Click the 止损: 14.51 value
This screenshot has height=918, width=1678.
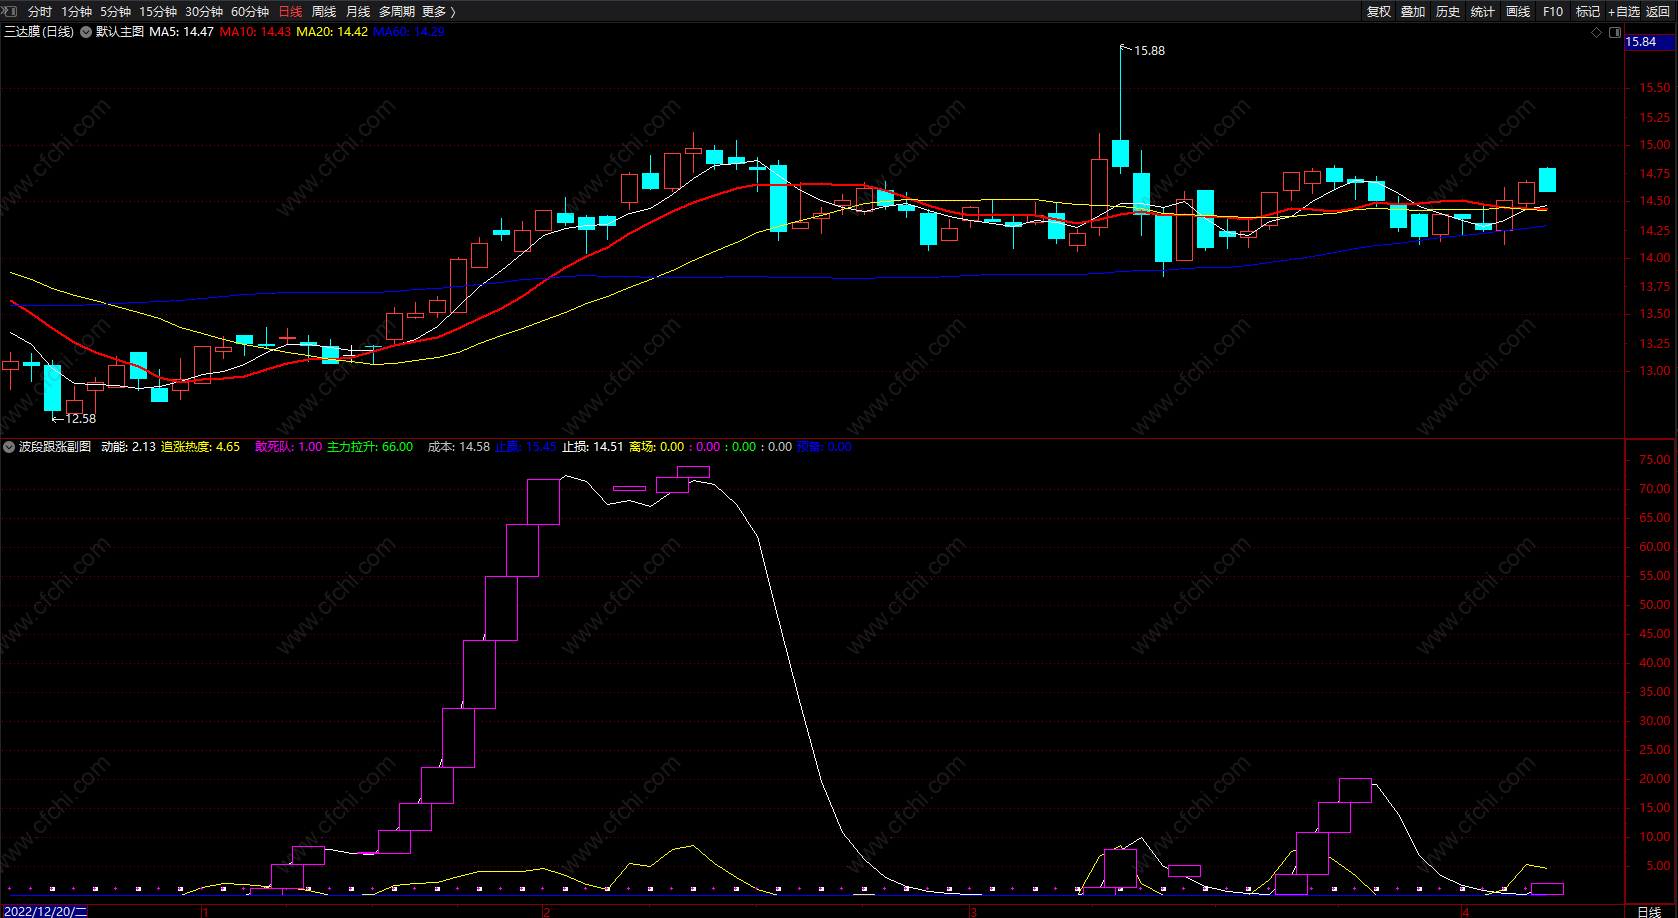click(x=592, y=447)
